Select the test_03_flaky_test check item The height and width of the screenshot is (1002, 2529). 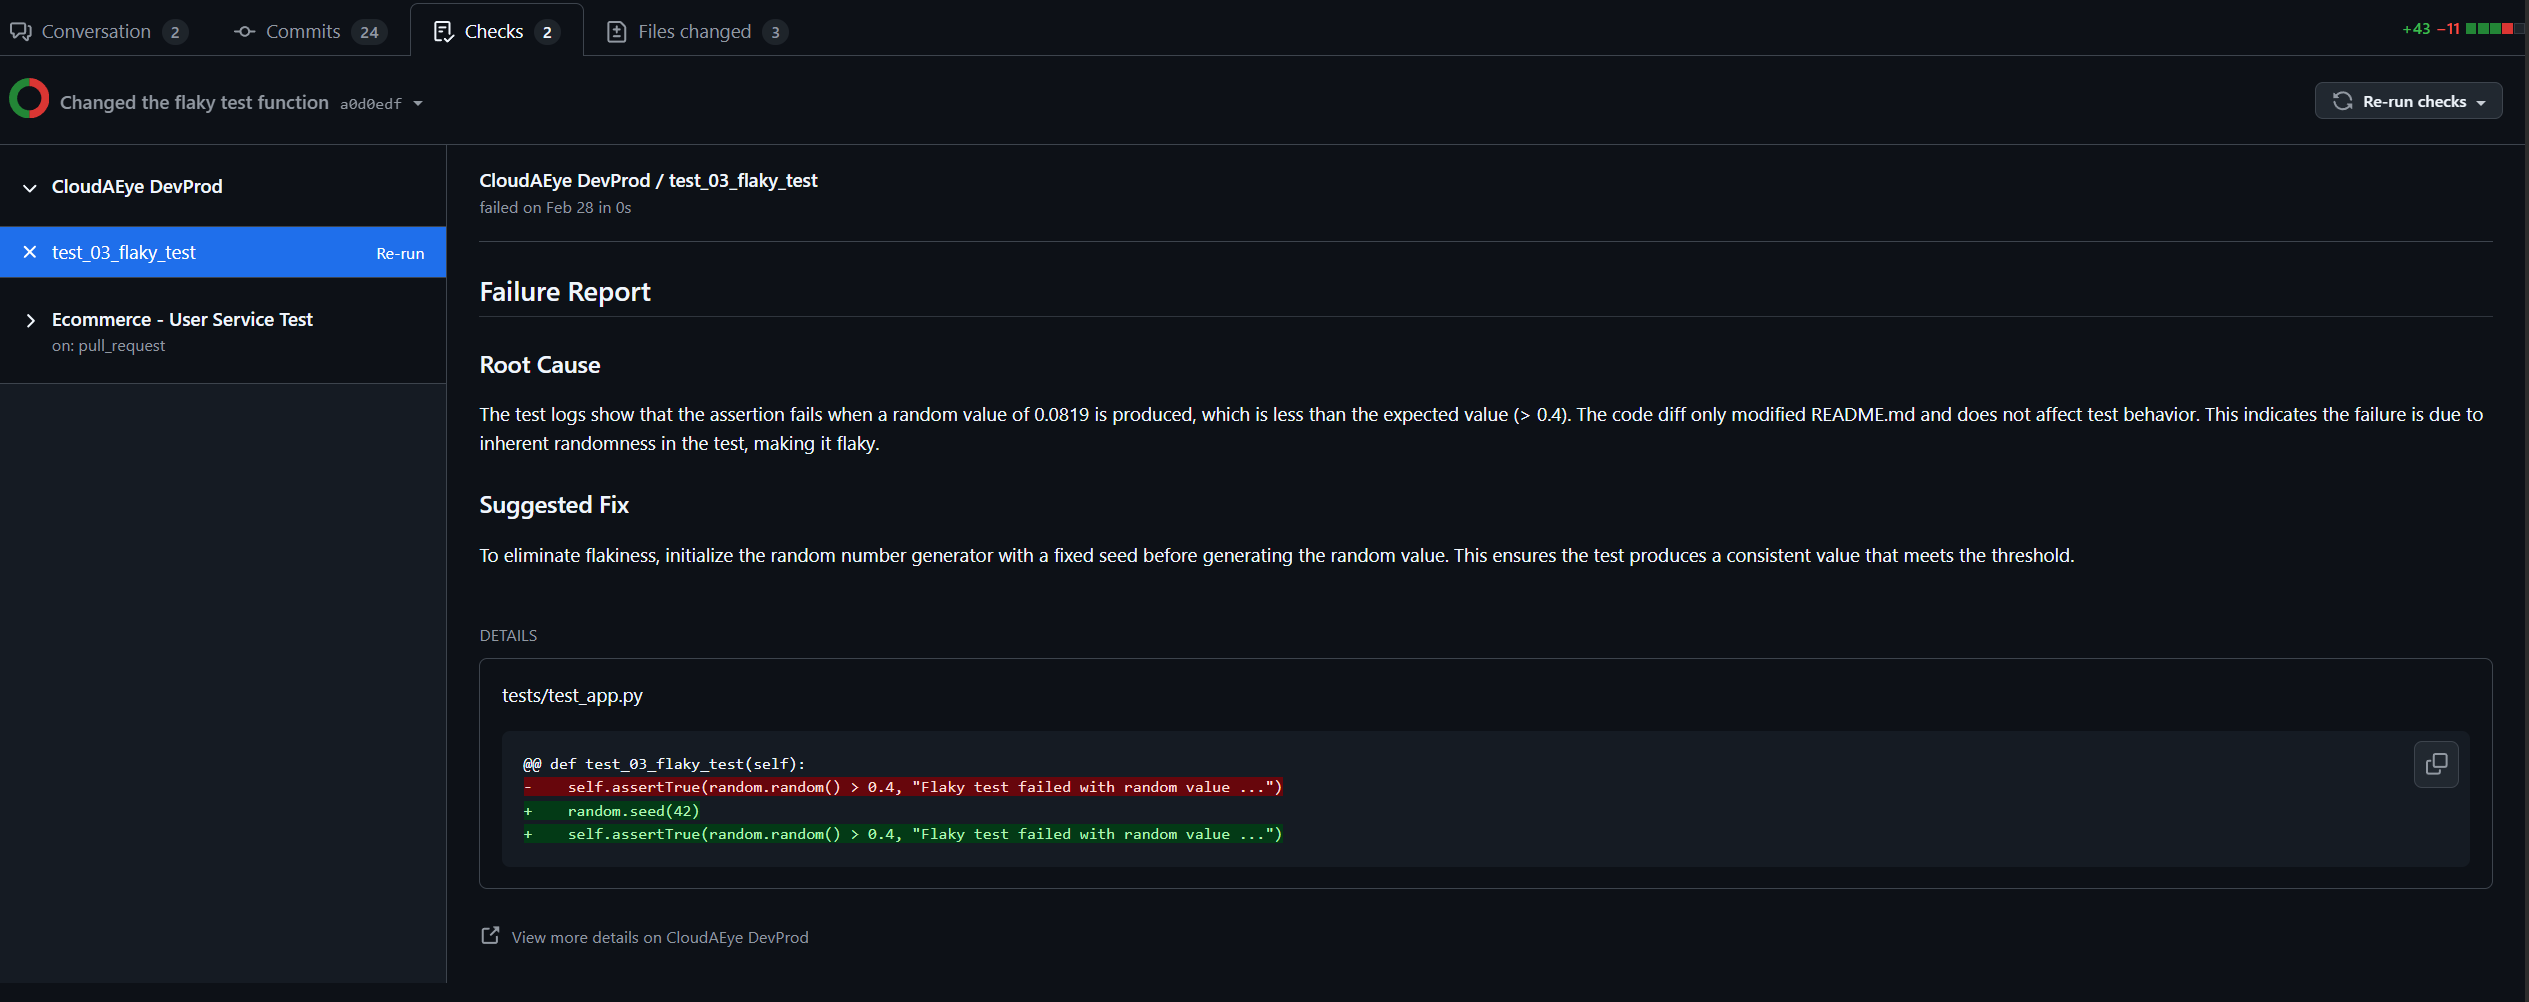124,252
